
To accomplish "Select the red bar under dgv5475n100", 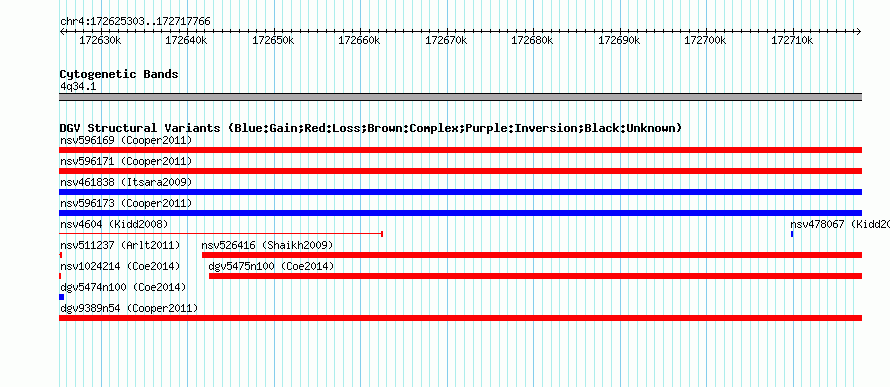I will click(535, 276).
